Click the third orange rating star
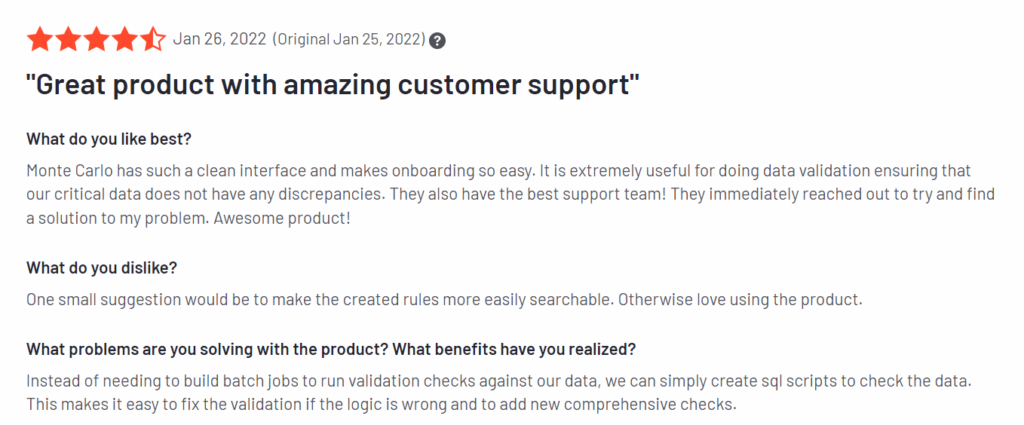1024x425 pixels. click(x=96, y=39)
